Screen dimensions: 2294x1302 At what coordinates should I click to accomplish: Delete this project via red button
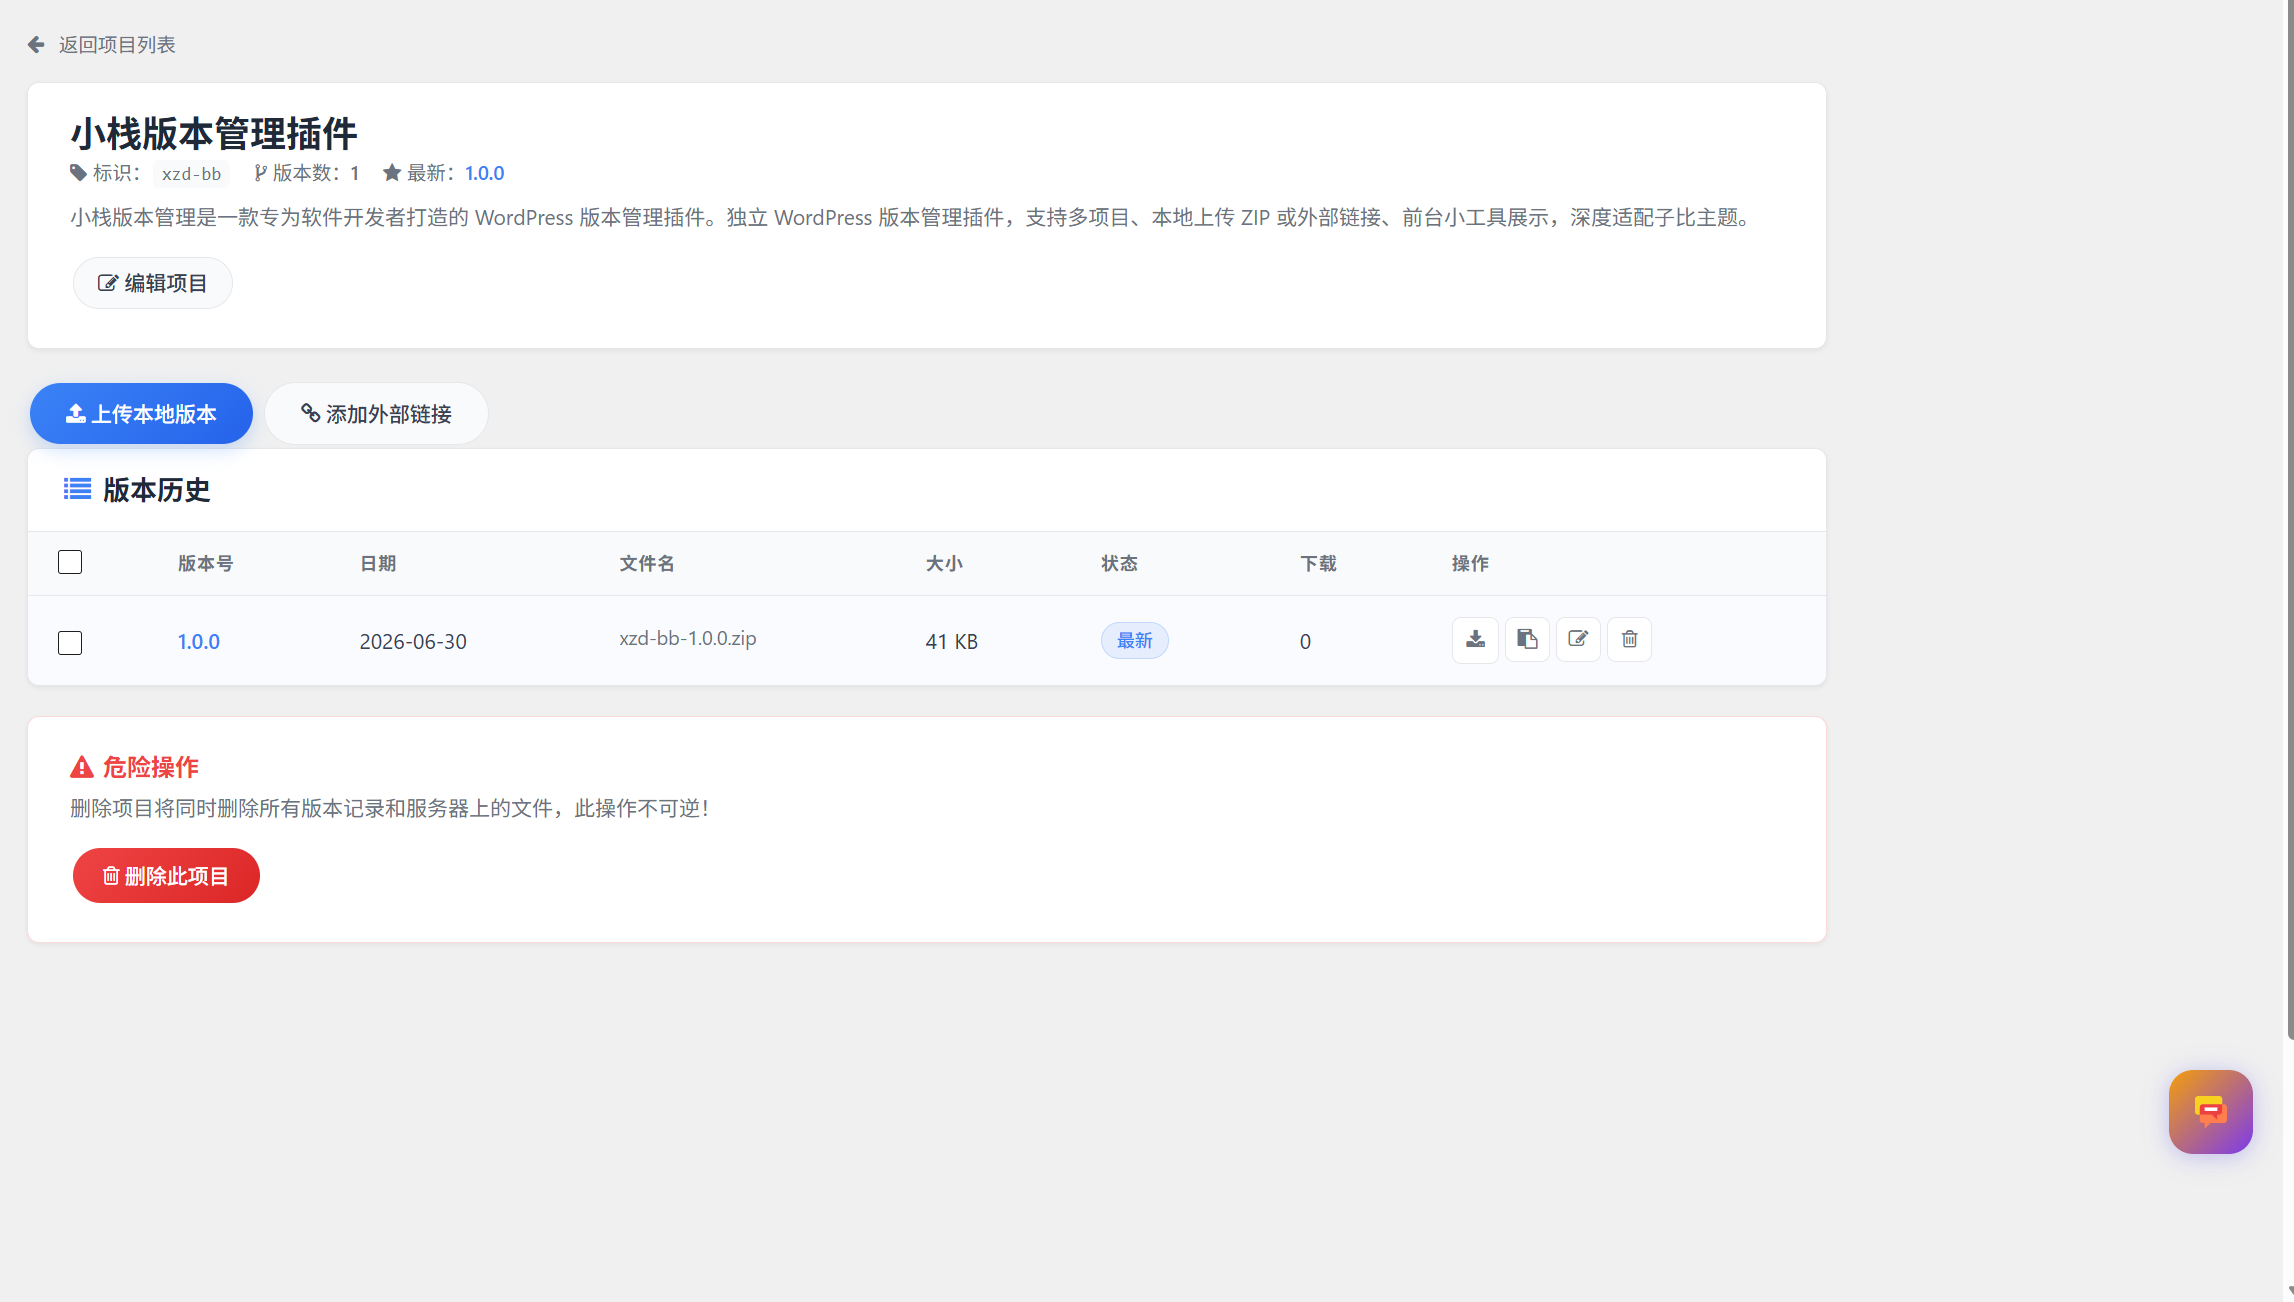pyautogui.click(x=166, y=875)
